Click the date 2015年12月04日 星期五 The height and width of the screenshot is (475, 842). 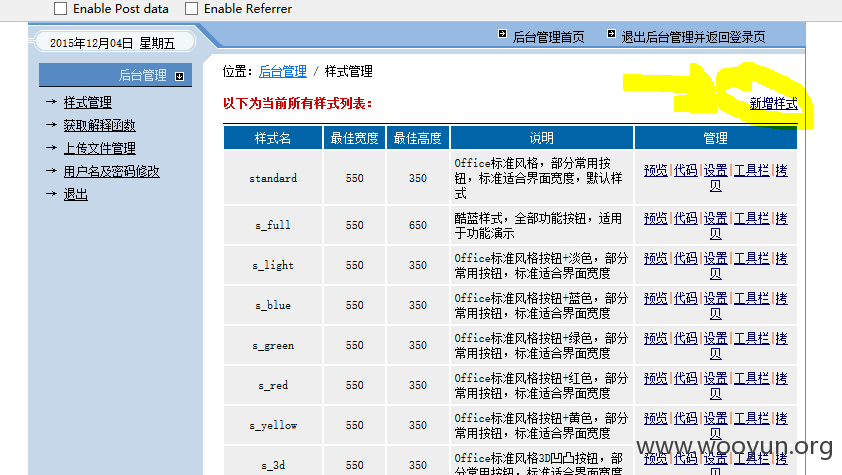(112, 43)
